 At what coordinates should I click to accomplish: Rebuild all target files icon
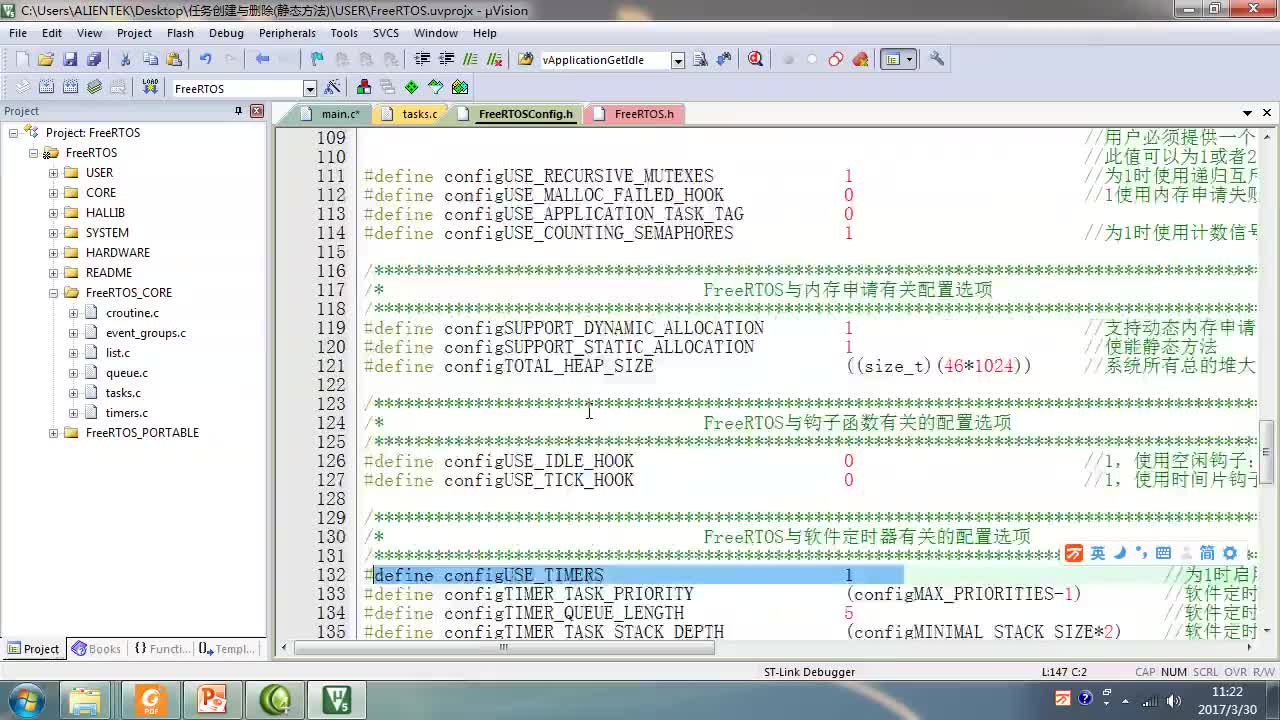pyautogui.click(x=70, y=87)
